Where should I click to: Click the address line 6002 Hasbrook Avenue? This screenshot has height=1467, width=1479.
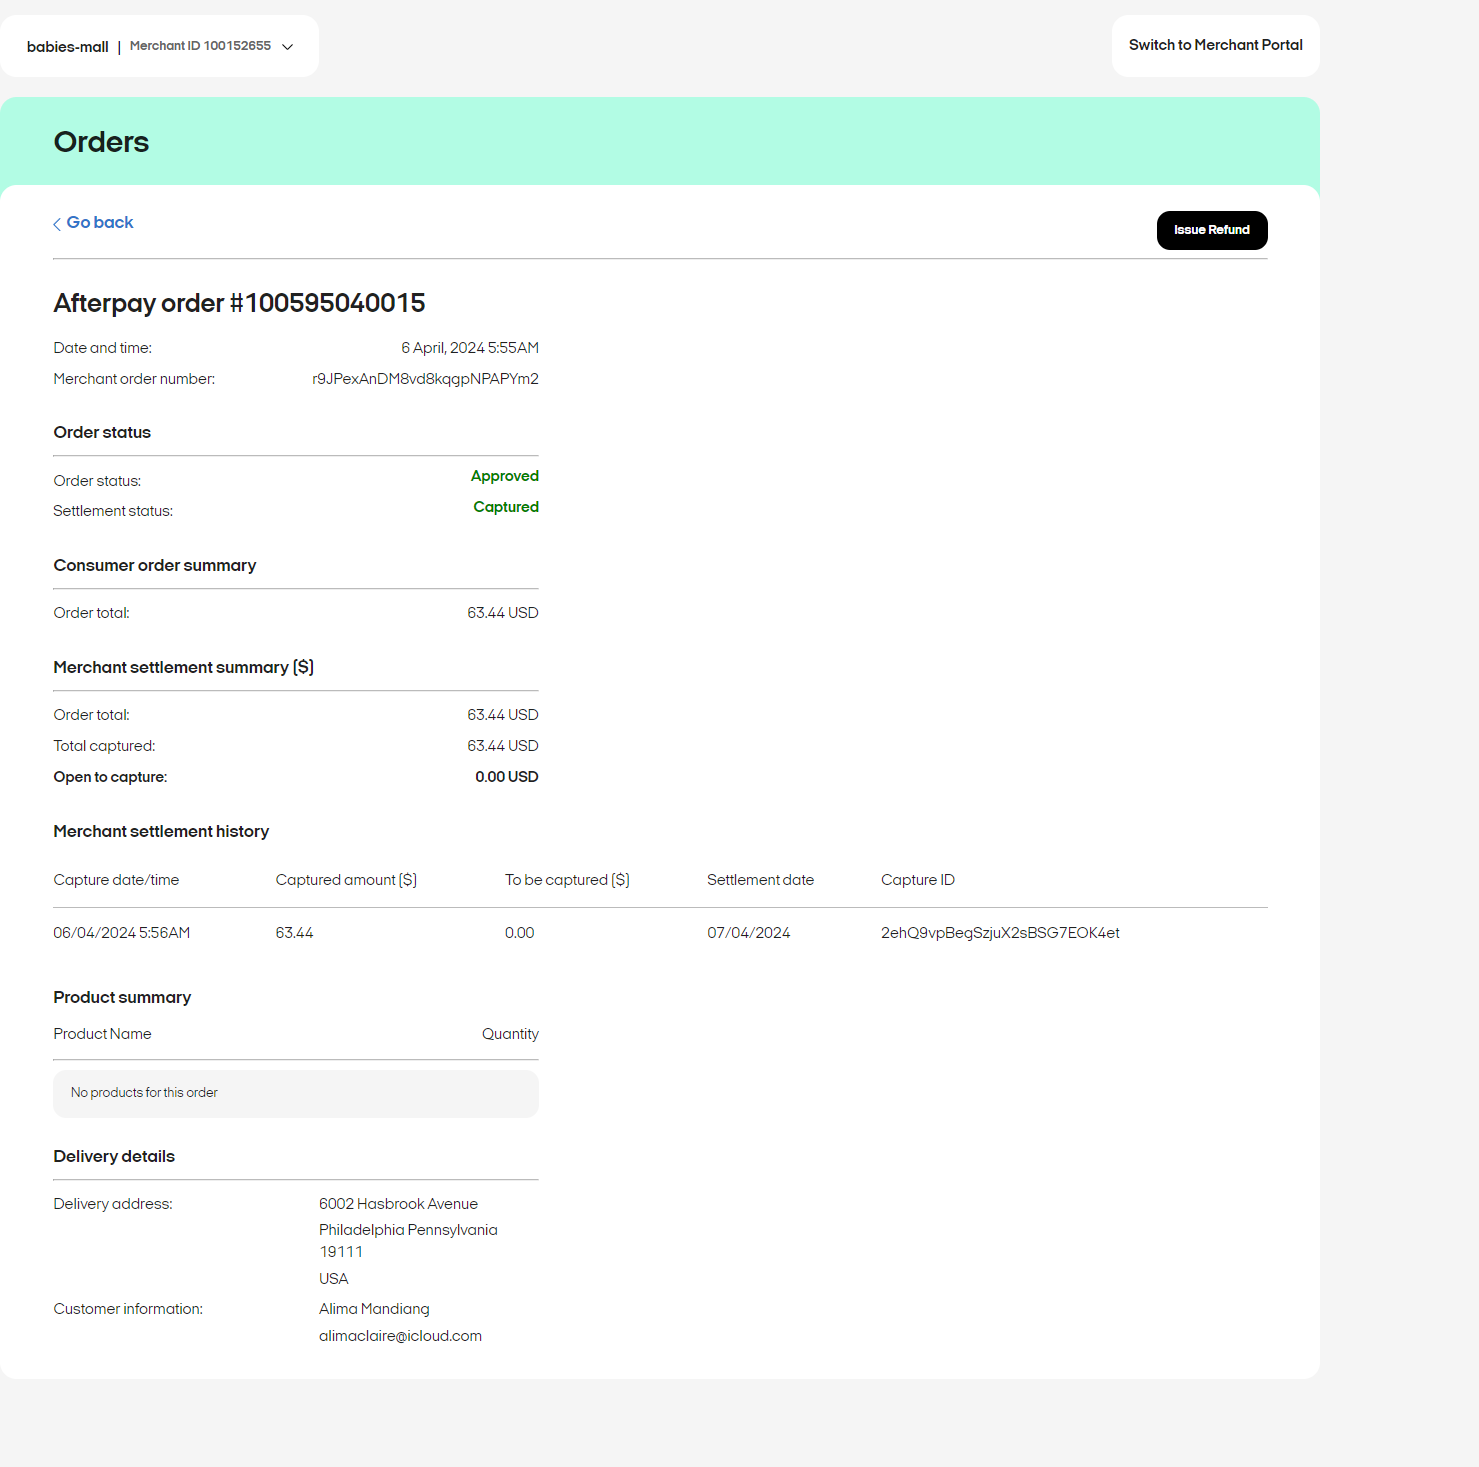click(x=399, y=1204)
